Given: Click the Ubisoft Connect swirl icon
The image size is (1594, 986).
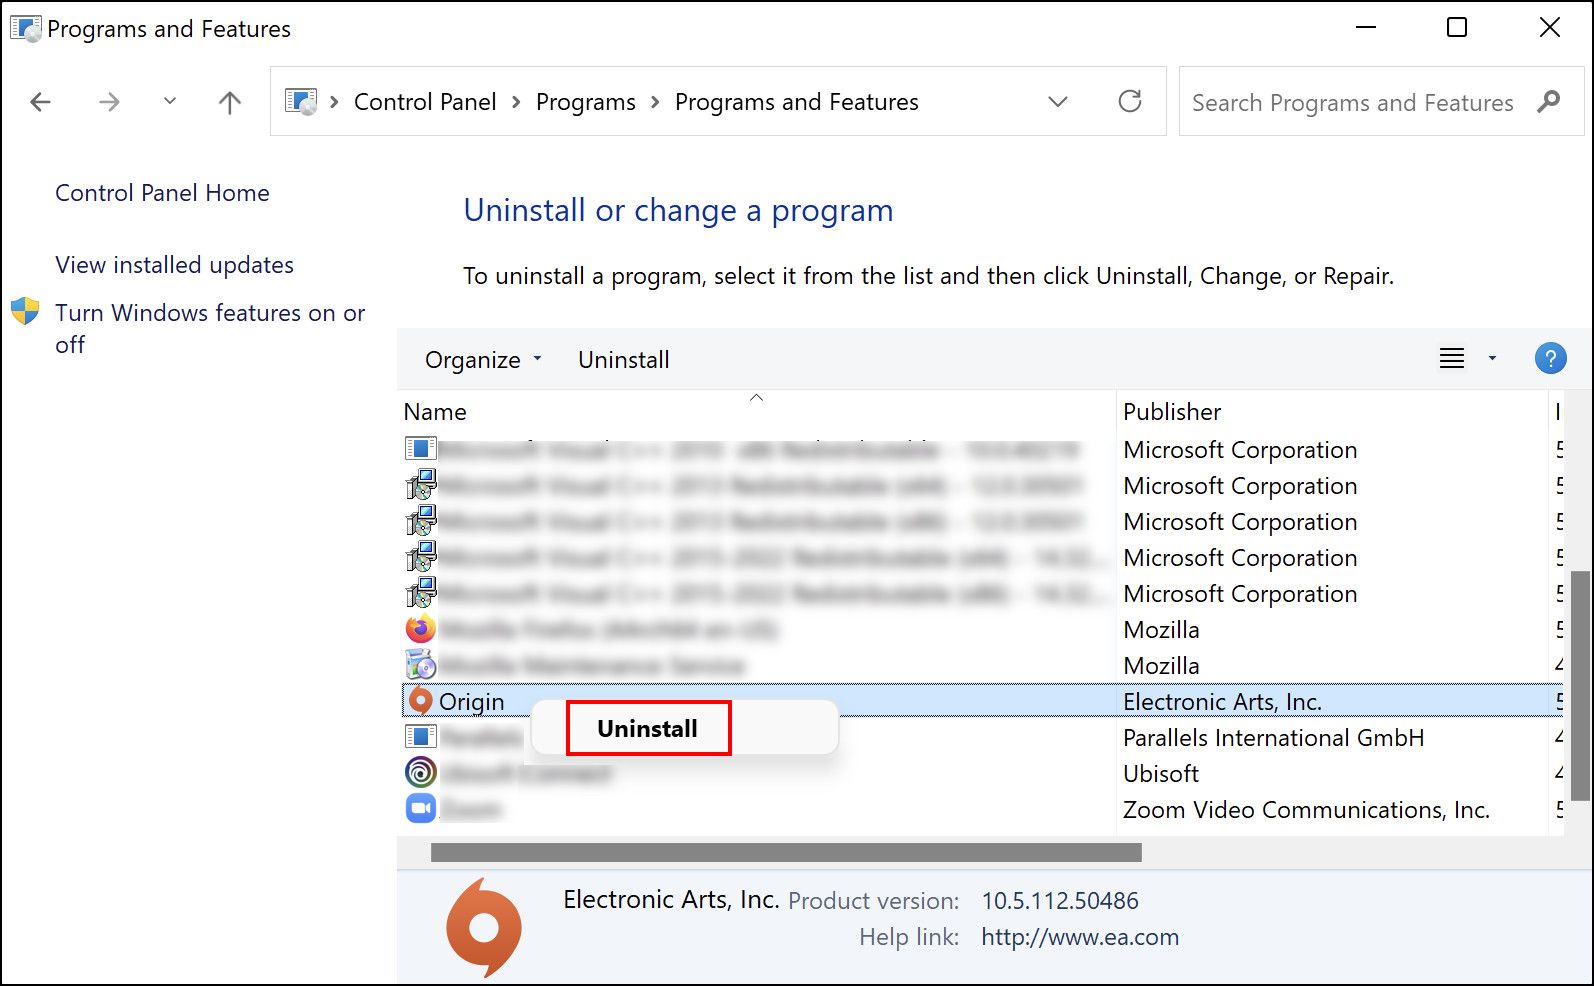Looking at the screenshot, I should (421, 772).
